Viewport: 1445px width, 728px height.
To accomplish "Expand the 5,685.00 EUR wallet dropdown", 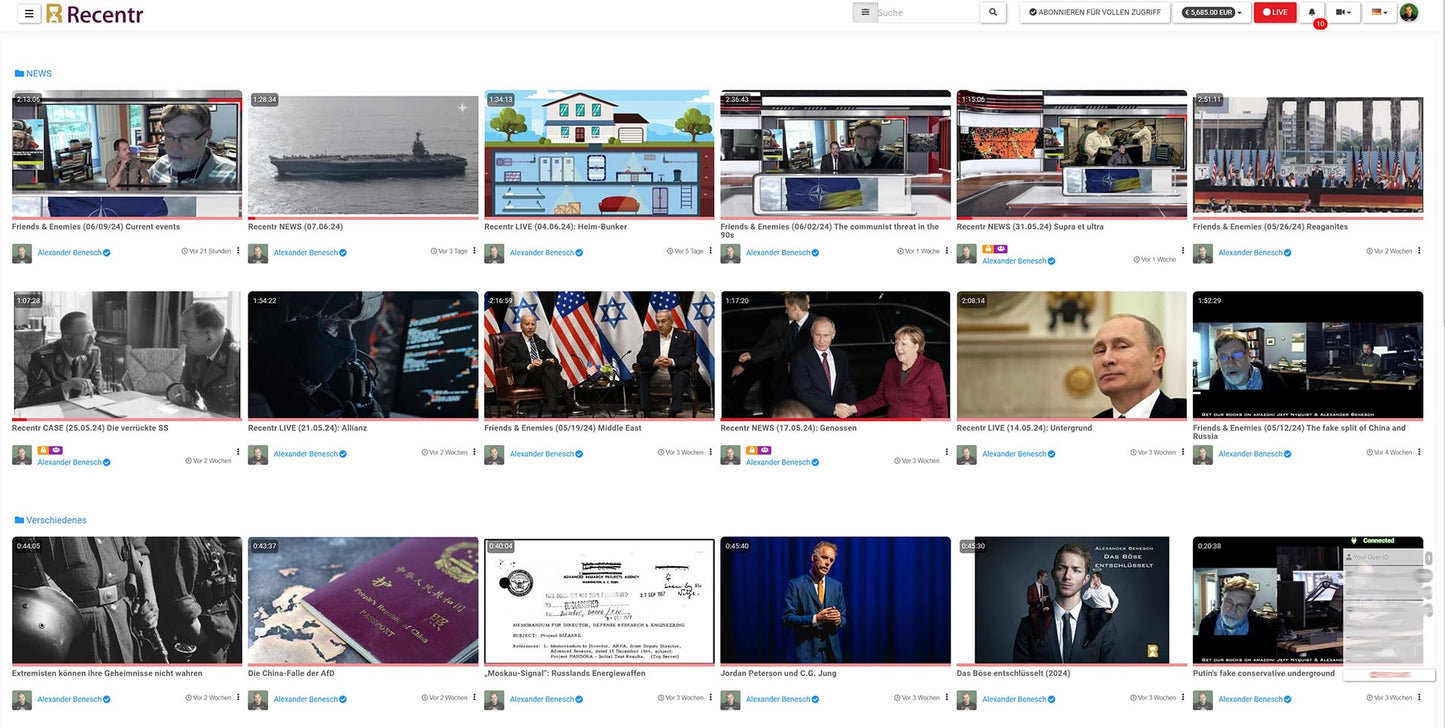I will [1212, 13].
